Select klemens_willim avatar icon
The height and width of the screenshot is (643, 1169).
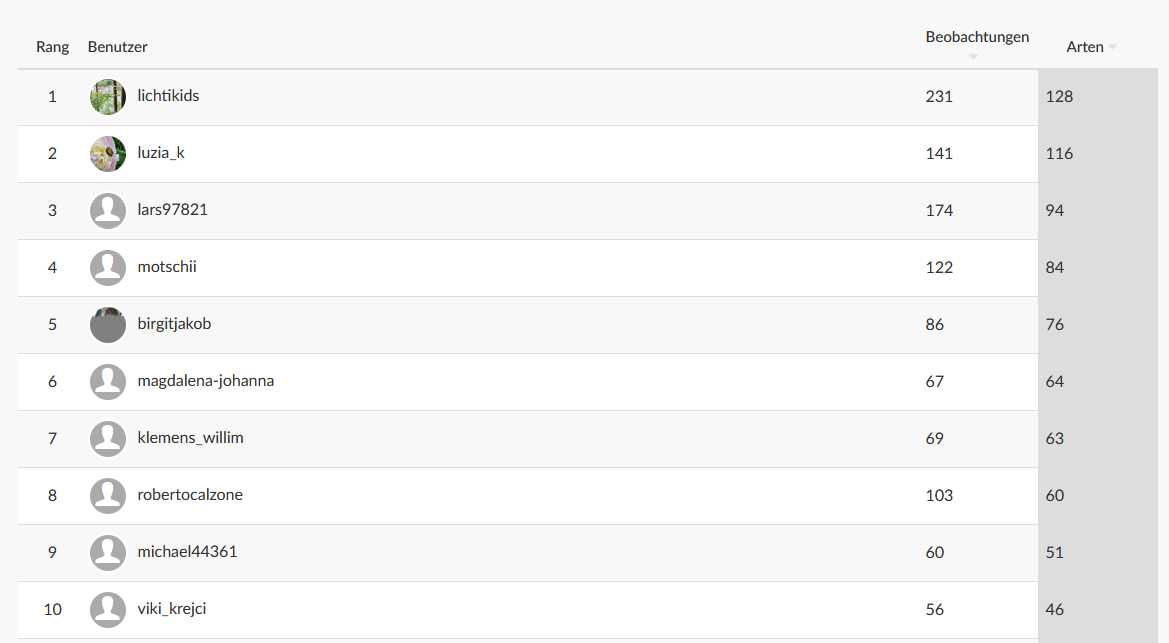tap(108, 439)
